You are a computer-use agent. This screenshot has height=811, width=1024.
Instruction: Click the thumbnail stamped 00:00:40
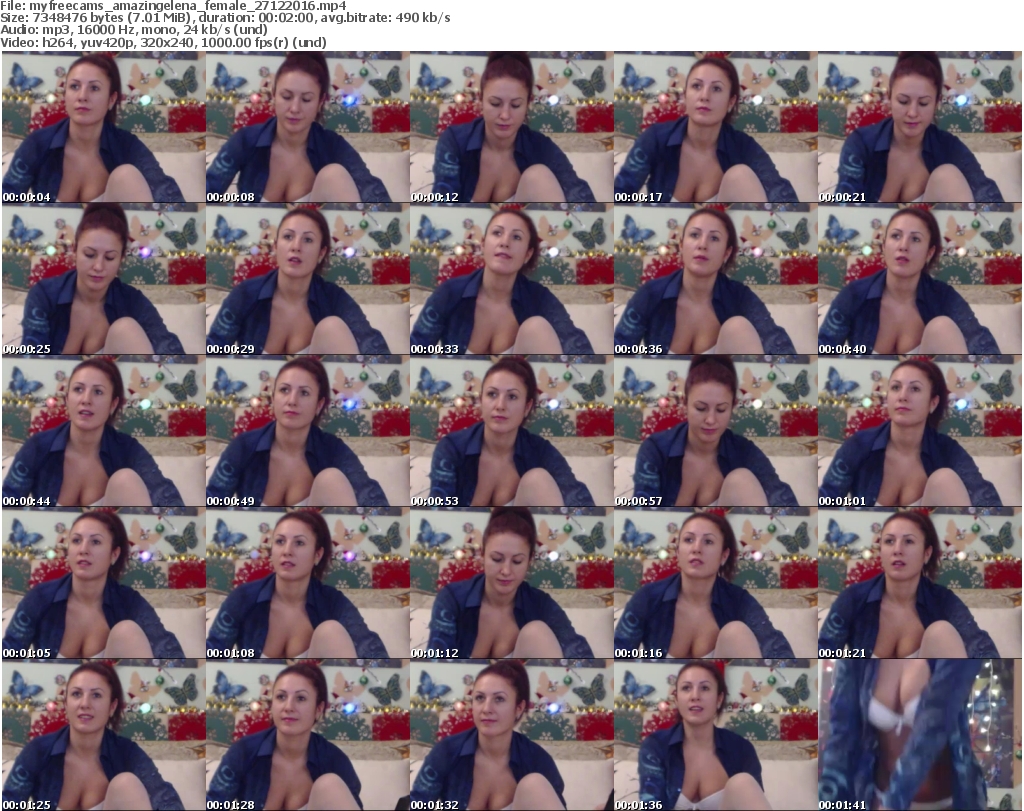(919, 280)
